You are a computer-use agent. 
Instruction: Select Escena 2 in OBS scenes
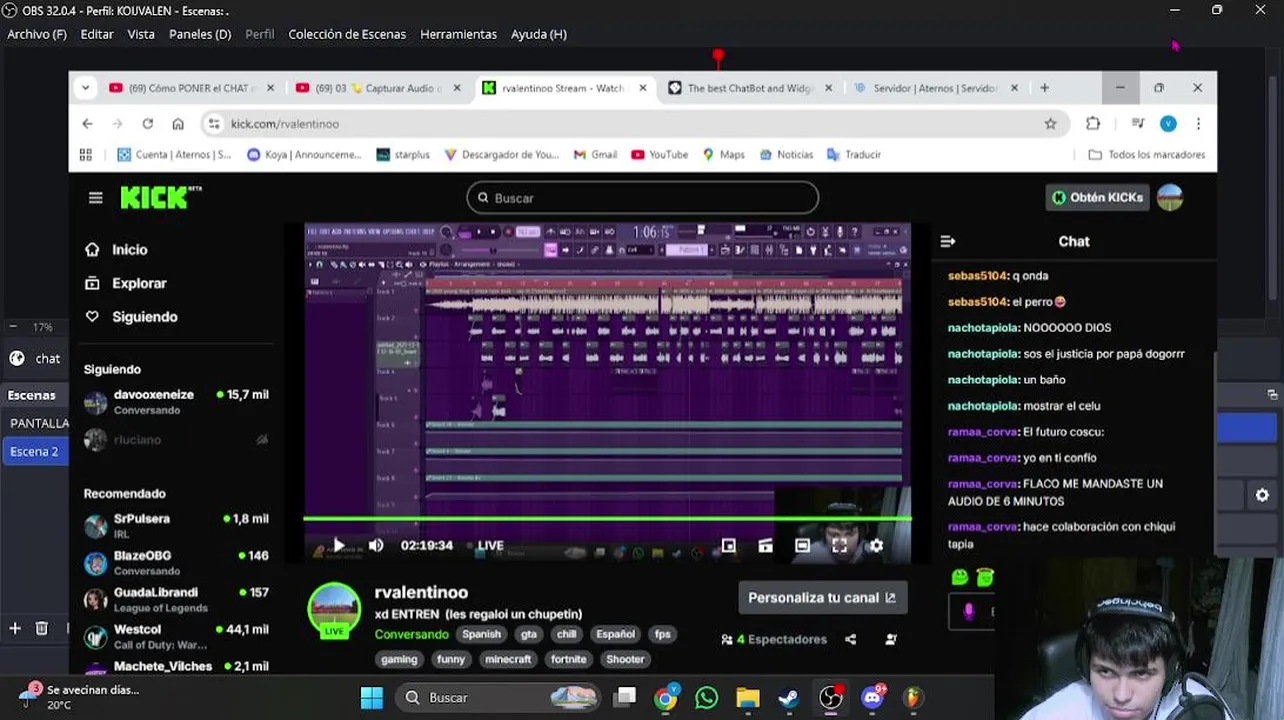coord(34,451)
